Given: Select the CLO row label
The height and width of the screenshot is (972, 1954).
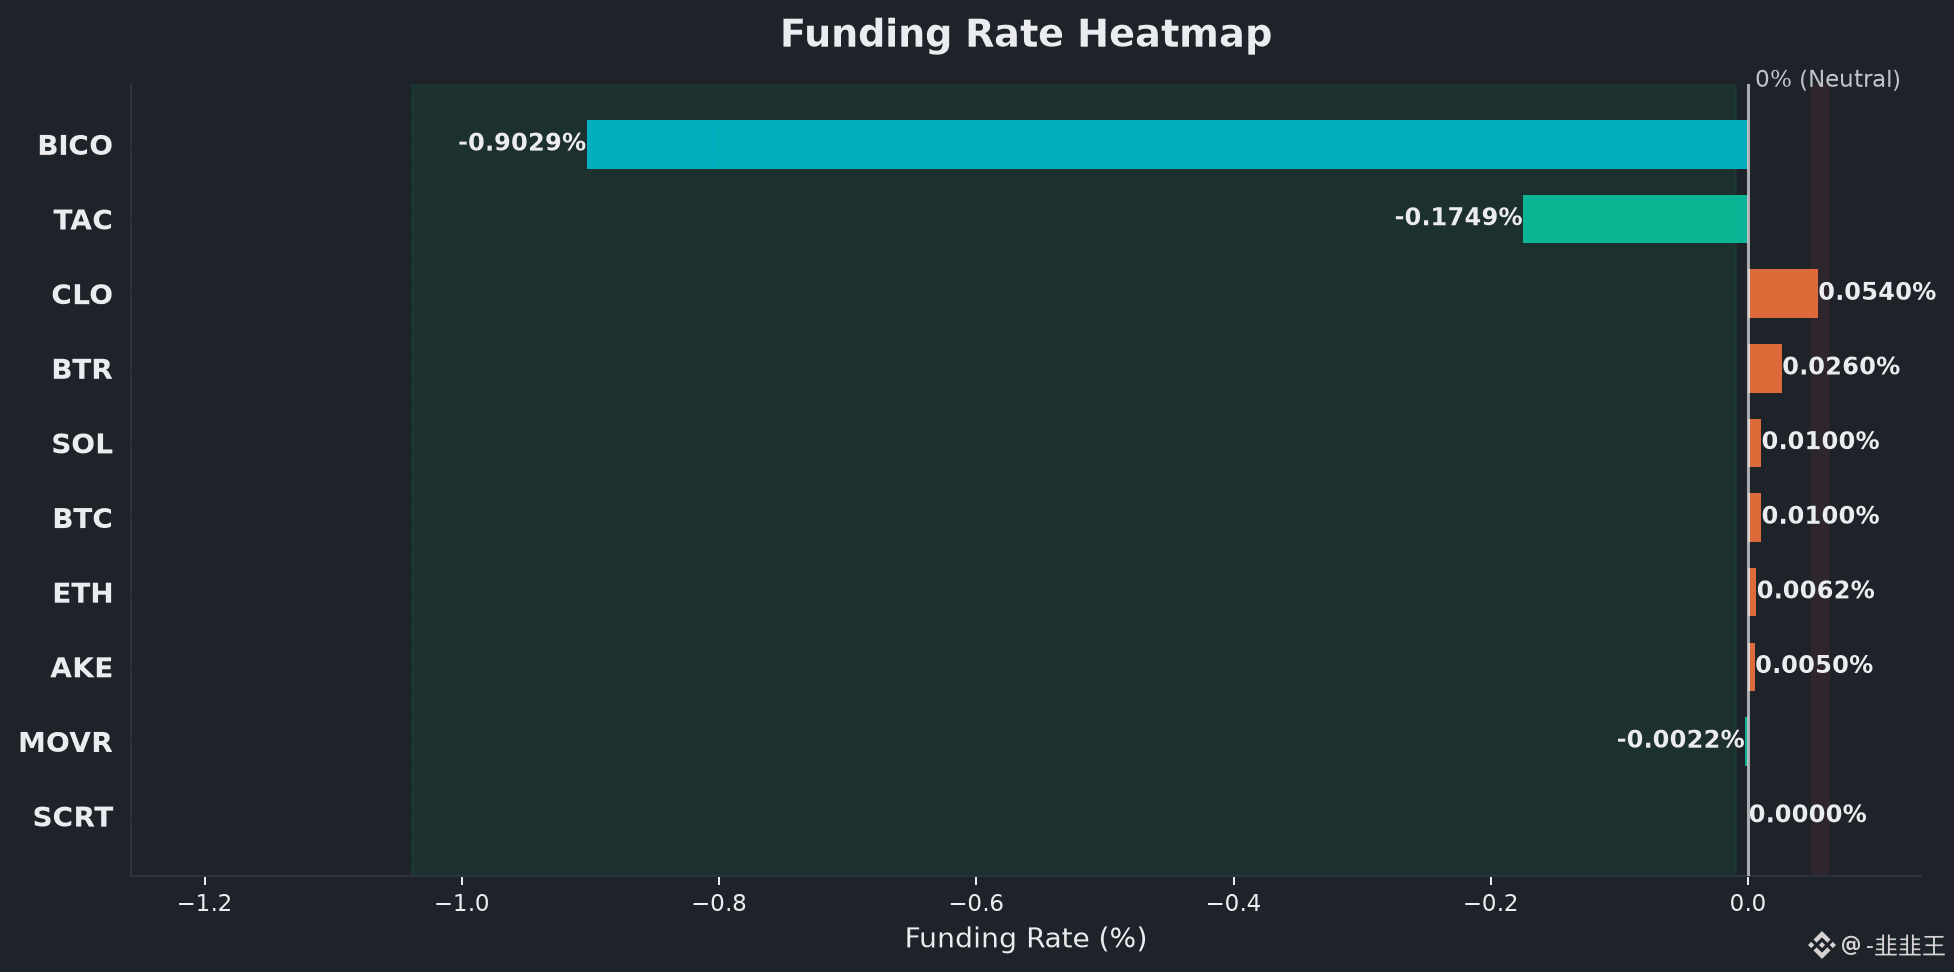Looking at the screenshot, I should point(82,294).
